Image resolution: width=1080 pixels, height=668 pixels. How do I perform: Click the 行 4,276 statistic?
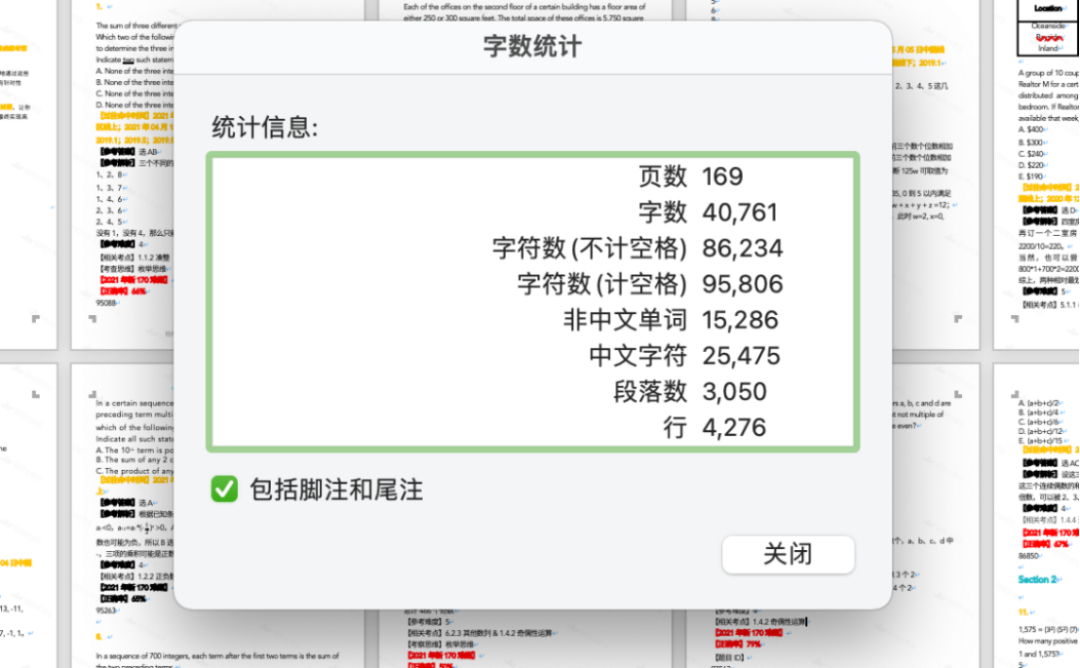(x=720, y=427)
